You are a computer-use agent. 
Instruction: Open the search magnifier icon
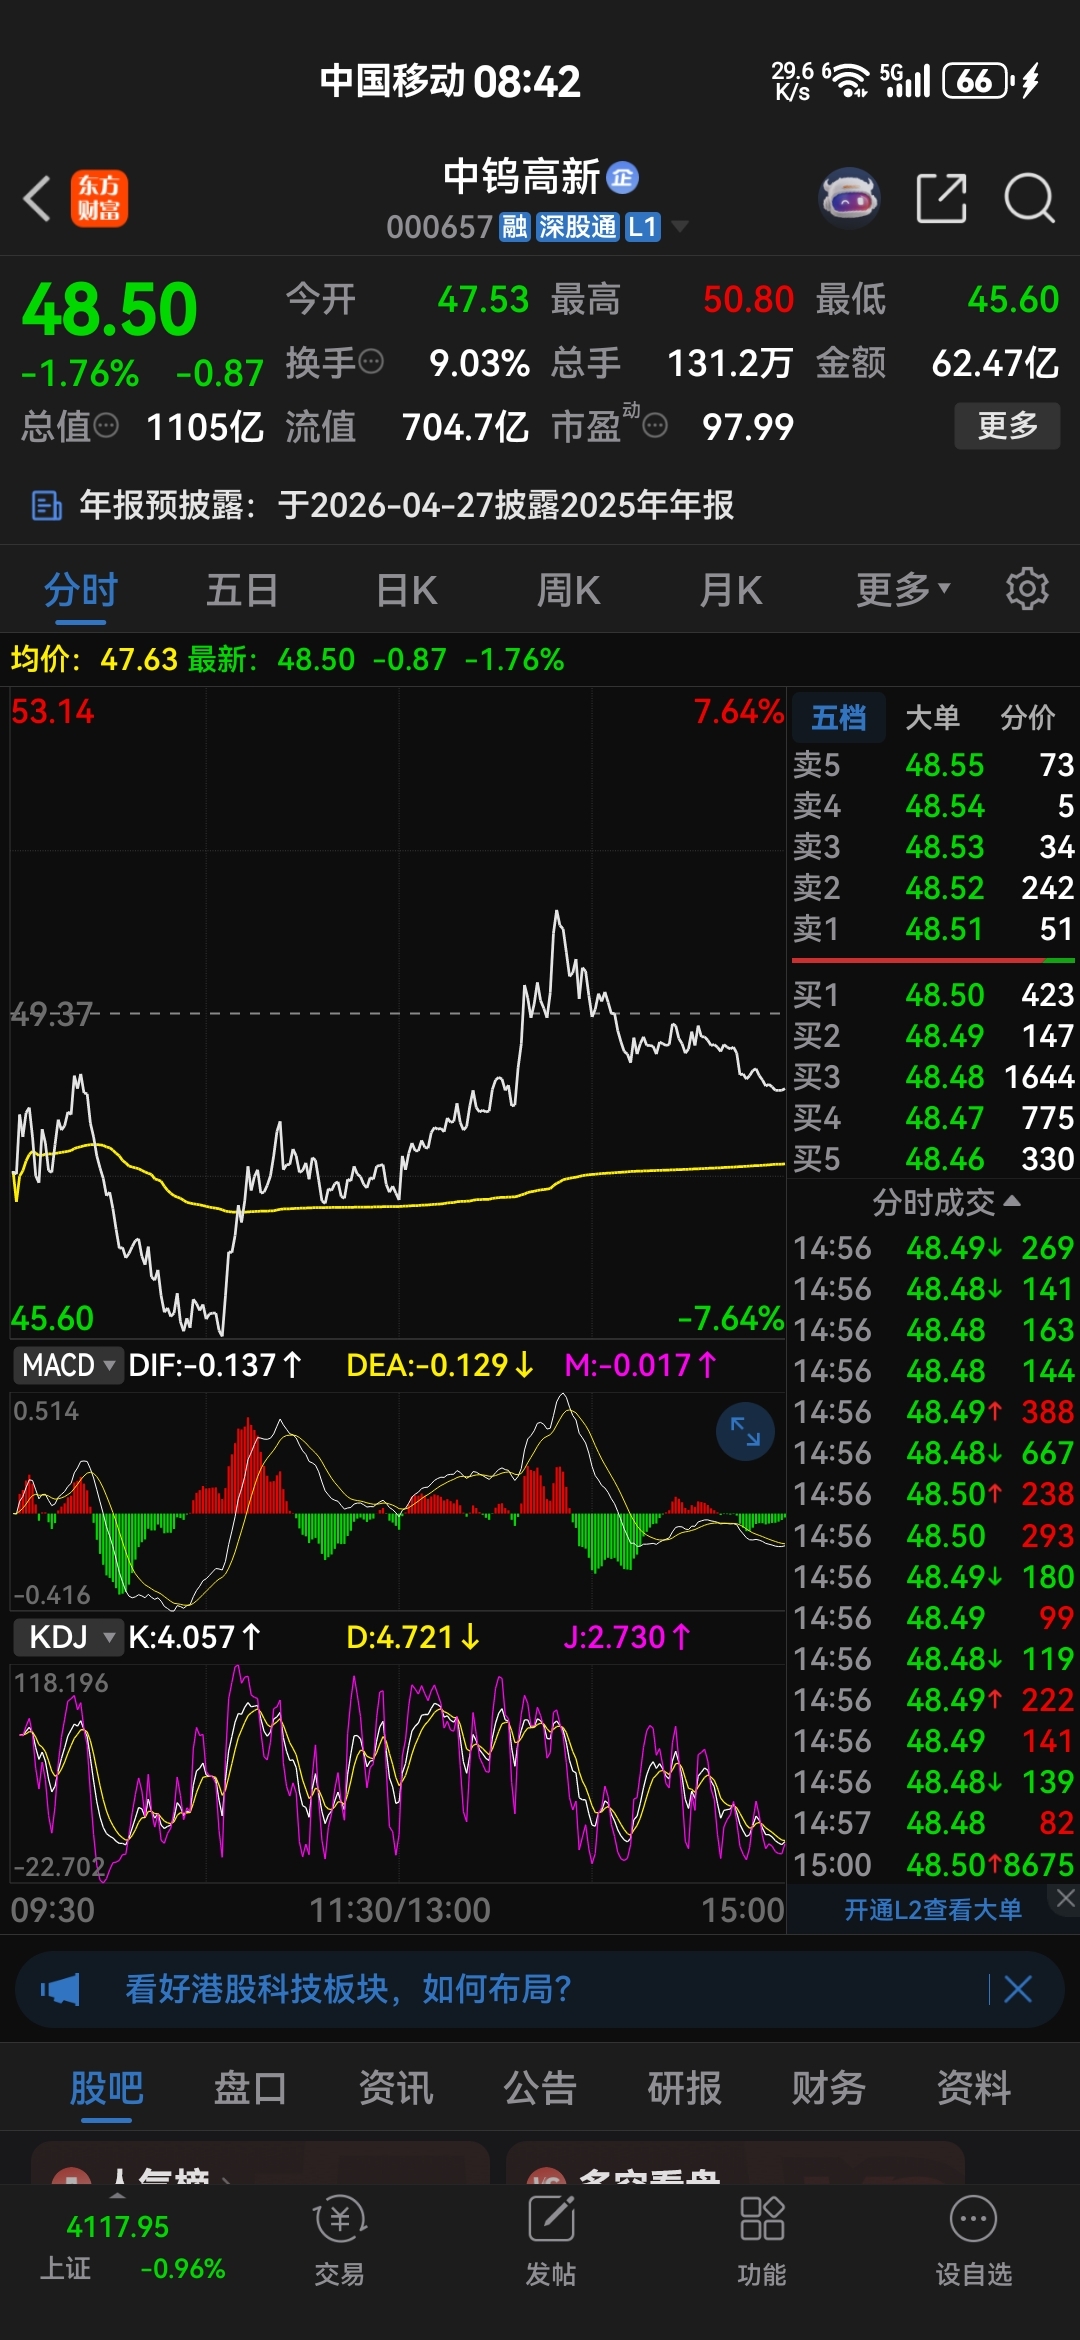coord(1029,198)
